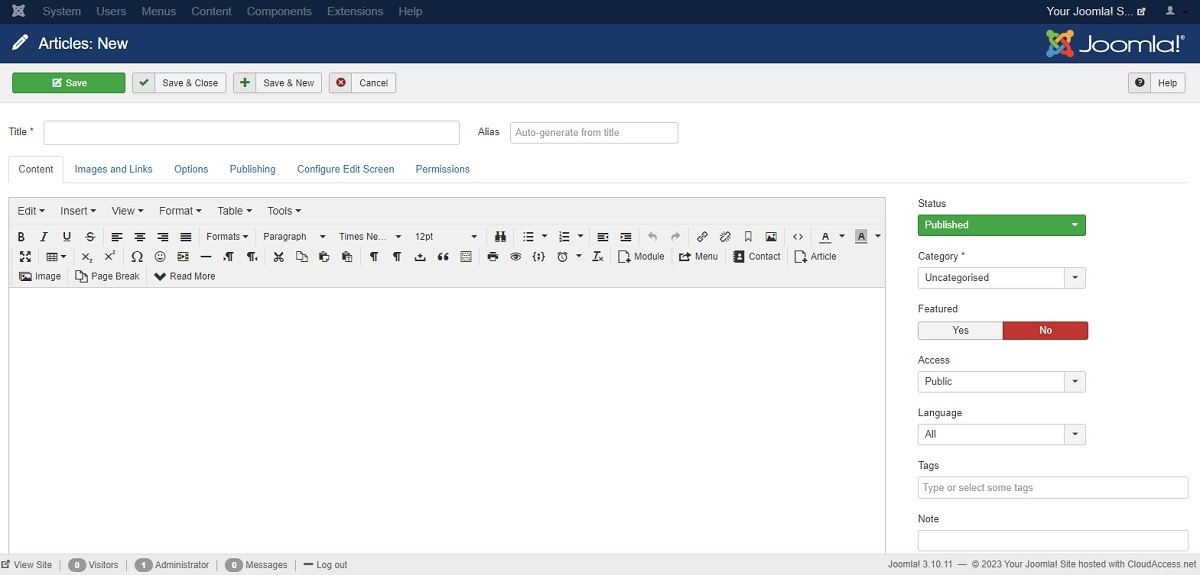Click the text color A swatch

[x=825, y=237]
